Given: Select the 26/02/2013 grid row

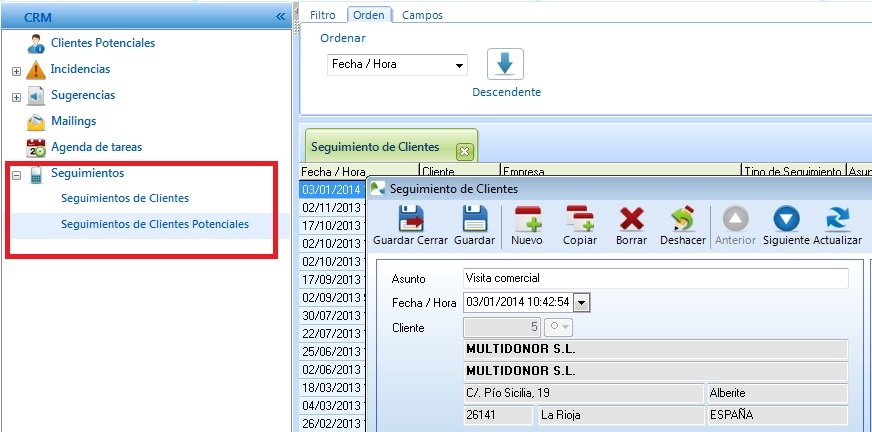Looking at the screenshot, I should [x=333, y=423].
